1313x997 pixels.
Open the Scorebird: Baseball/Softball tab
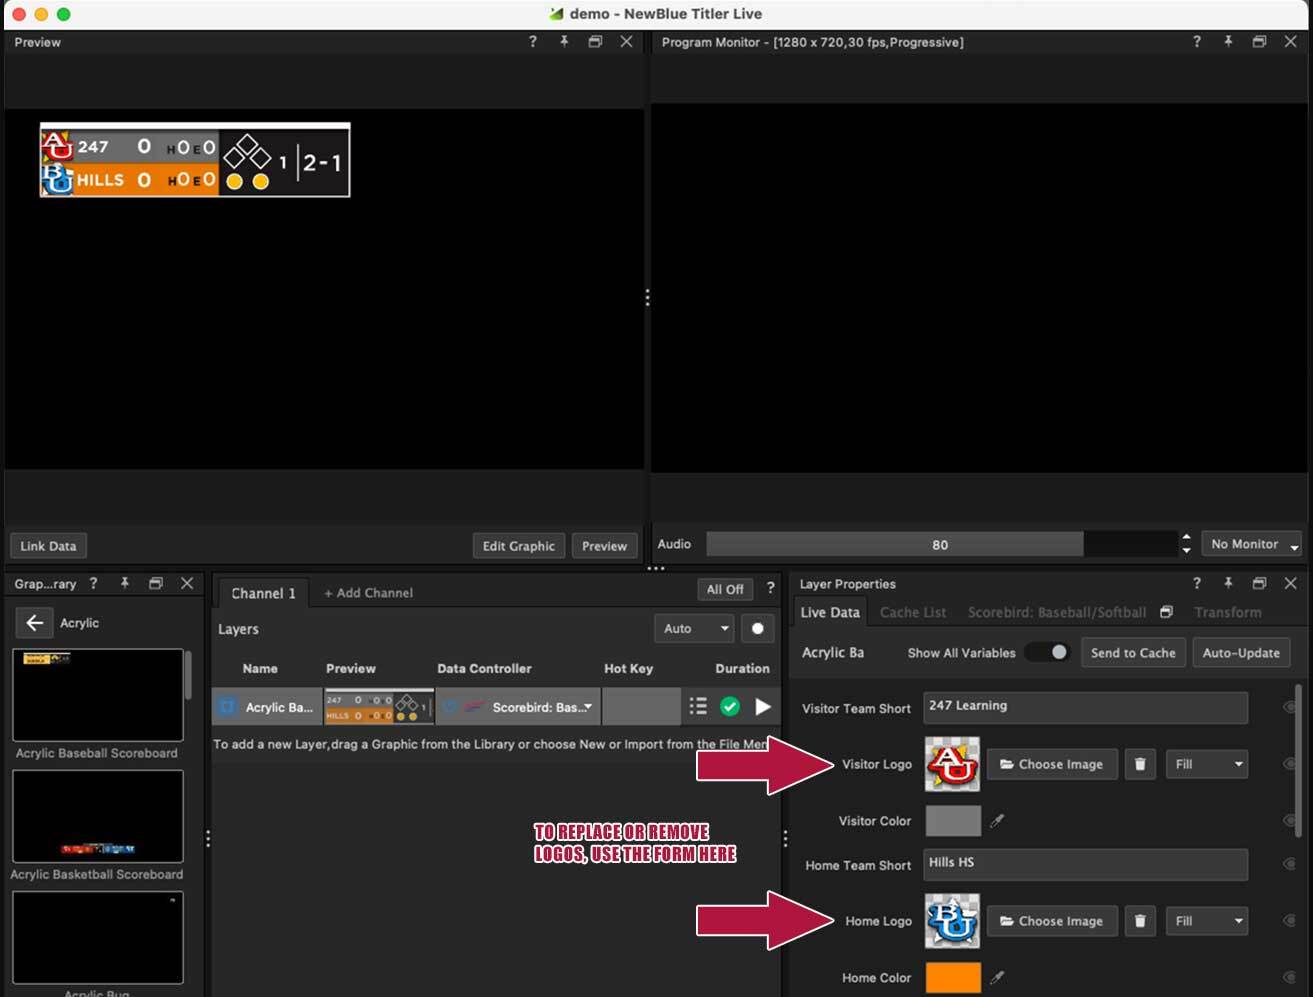(1057, 612)
